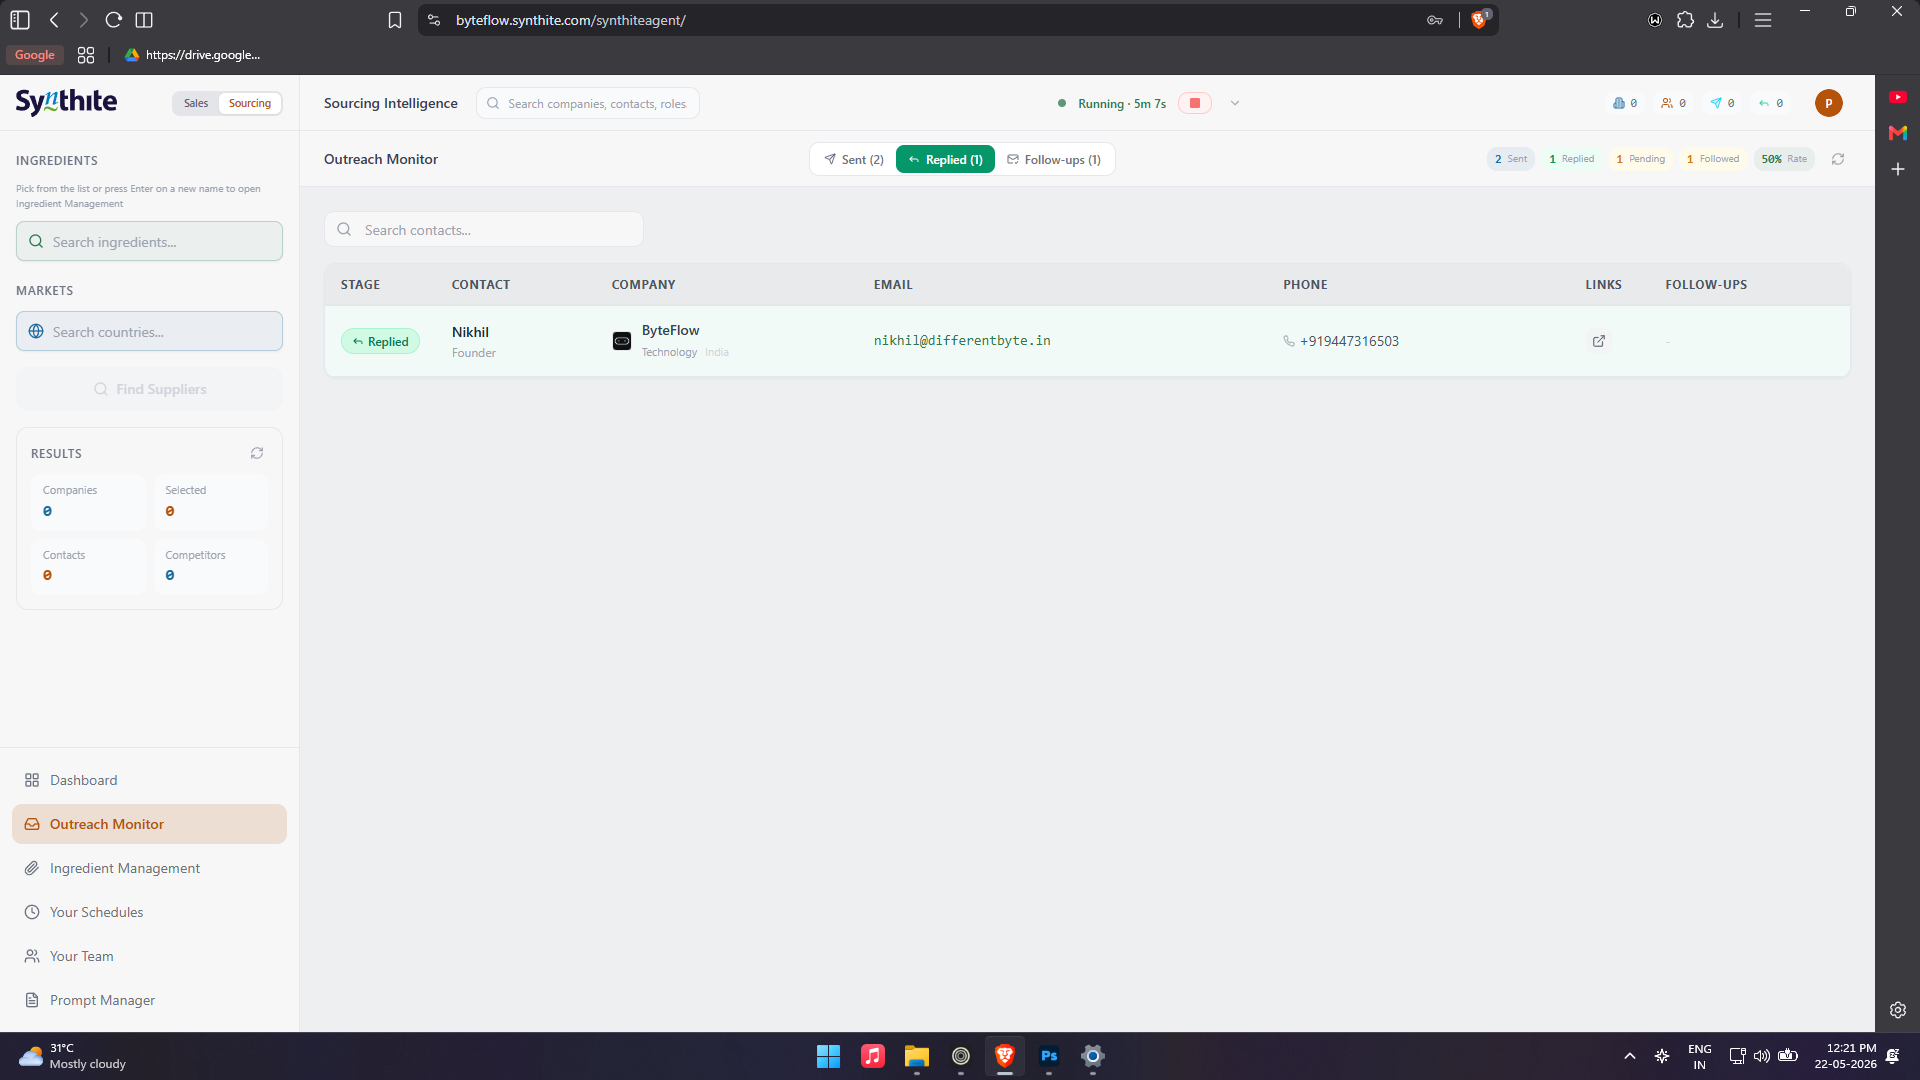Screen dimensions: 1920x1080
Task: Open the password key icon in address bar
Action: [1435, 20]
